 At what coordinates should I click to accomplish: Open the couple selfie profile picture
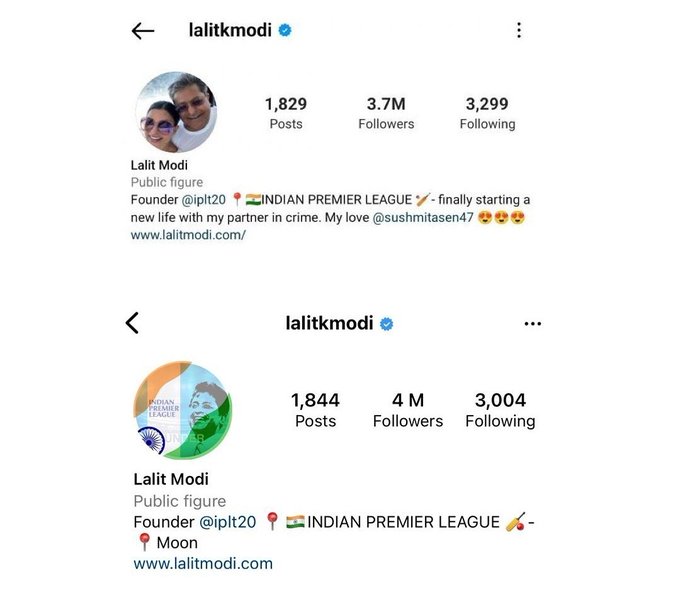176,112
